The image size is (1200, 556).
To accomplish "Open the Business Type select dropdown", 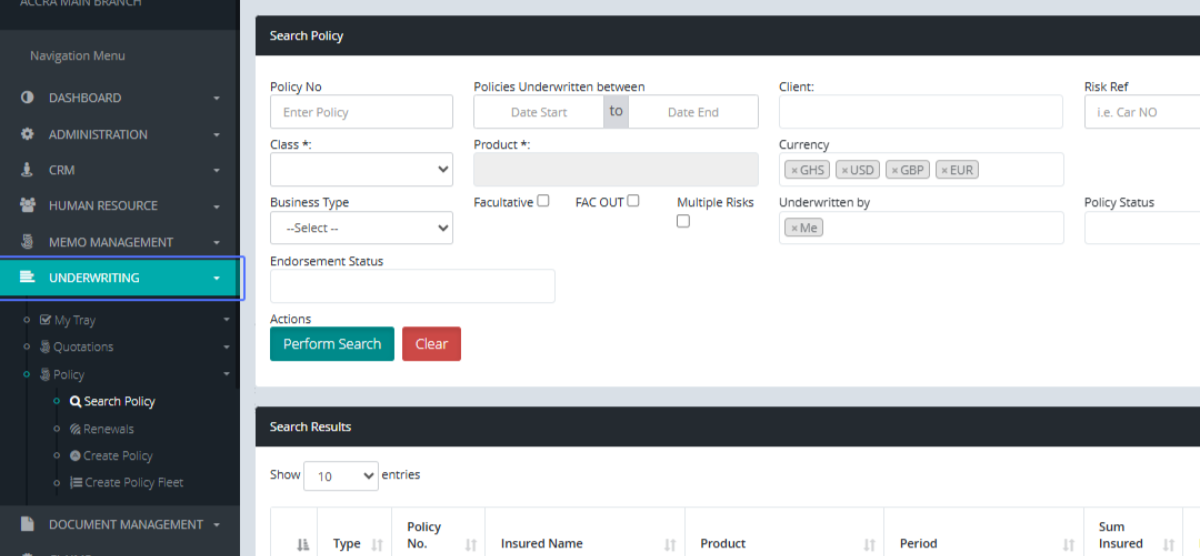I will click(x=361, y=228).
